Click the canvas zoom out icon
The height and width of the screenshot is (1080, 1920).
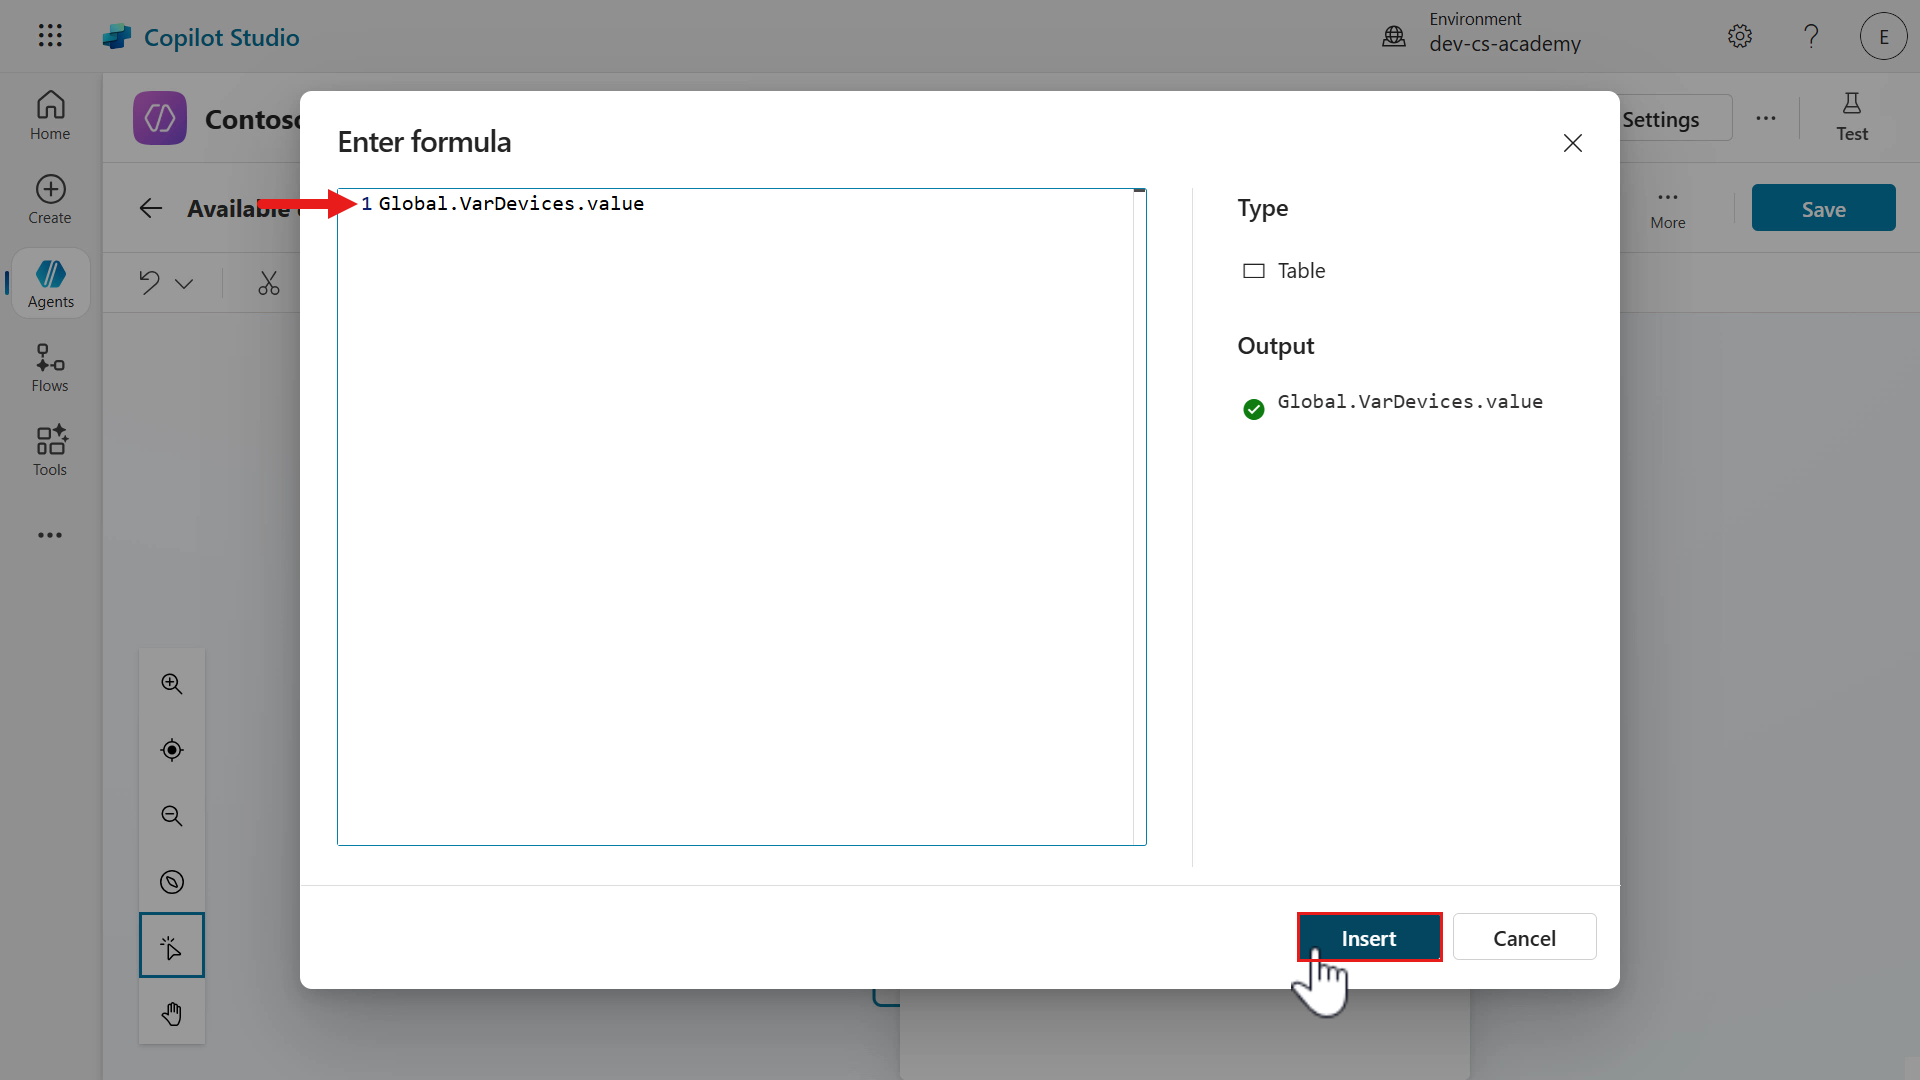tap(172, 816)
